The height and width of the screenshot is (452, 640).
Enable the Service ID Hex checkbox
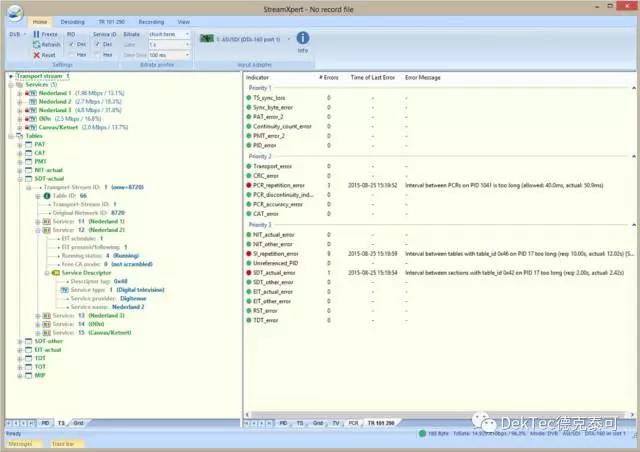point(97,55)
